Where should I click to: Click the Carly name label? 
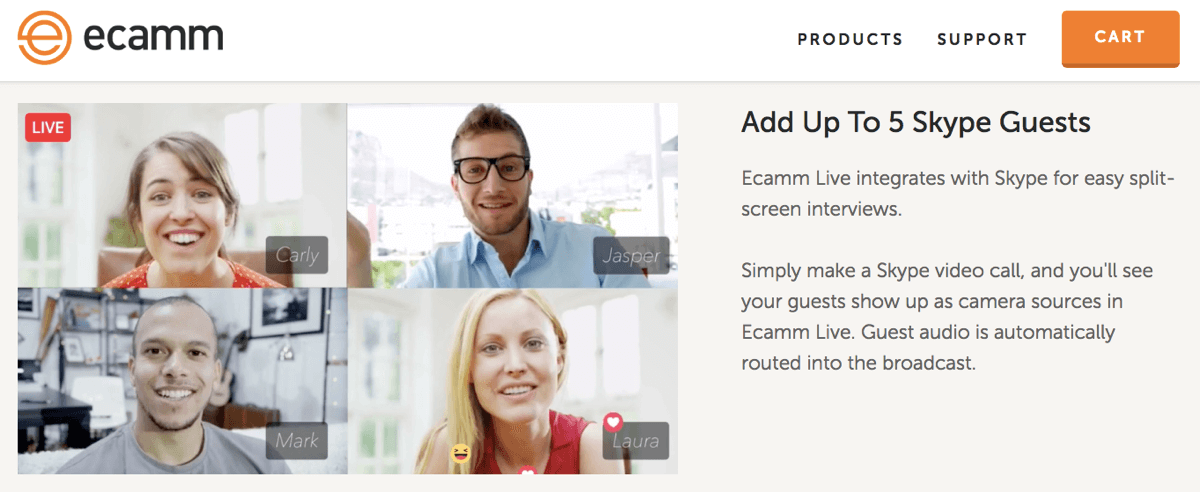pos(297,256)
